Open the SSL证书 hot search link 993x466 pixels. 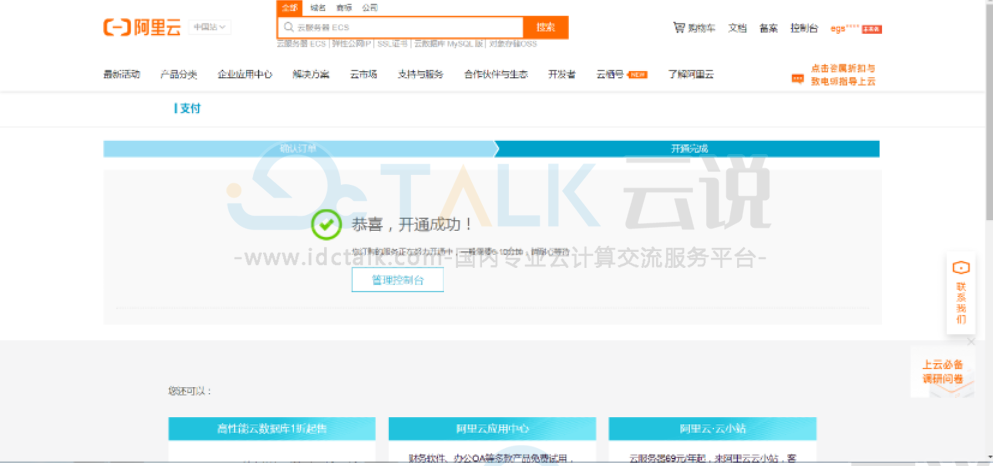click(x=393, y=44)
